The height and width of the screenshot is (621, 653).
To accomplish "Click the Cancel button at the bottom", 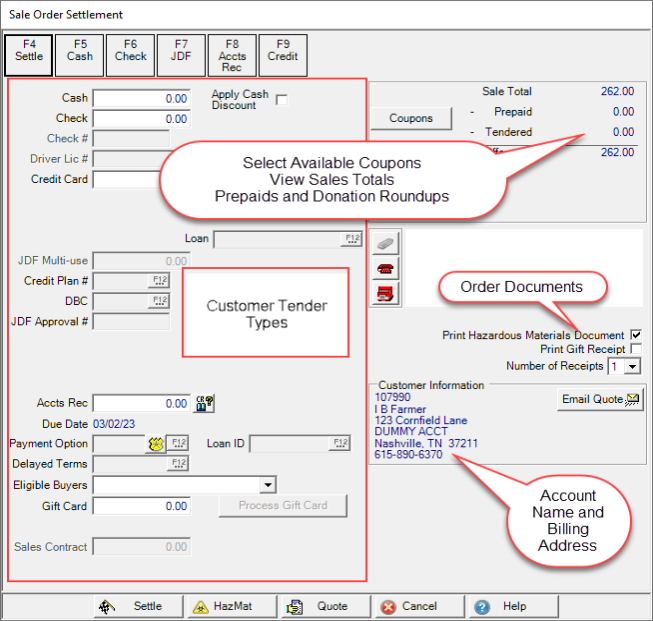I will (411, 606).
